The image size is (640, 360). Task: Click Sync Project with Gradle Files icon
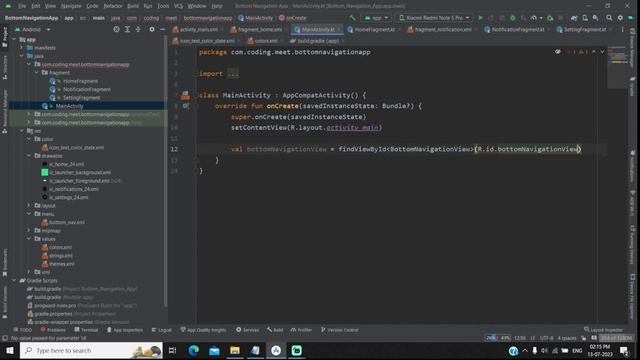click(574, 18)
